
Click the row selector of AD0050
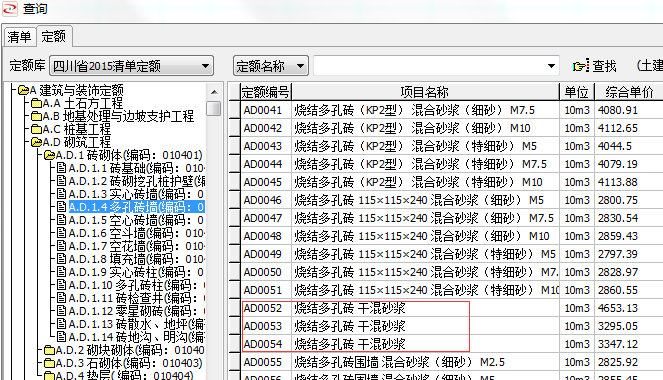(x=235, y=272)
